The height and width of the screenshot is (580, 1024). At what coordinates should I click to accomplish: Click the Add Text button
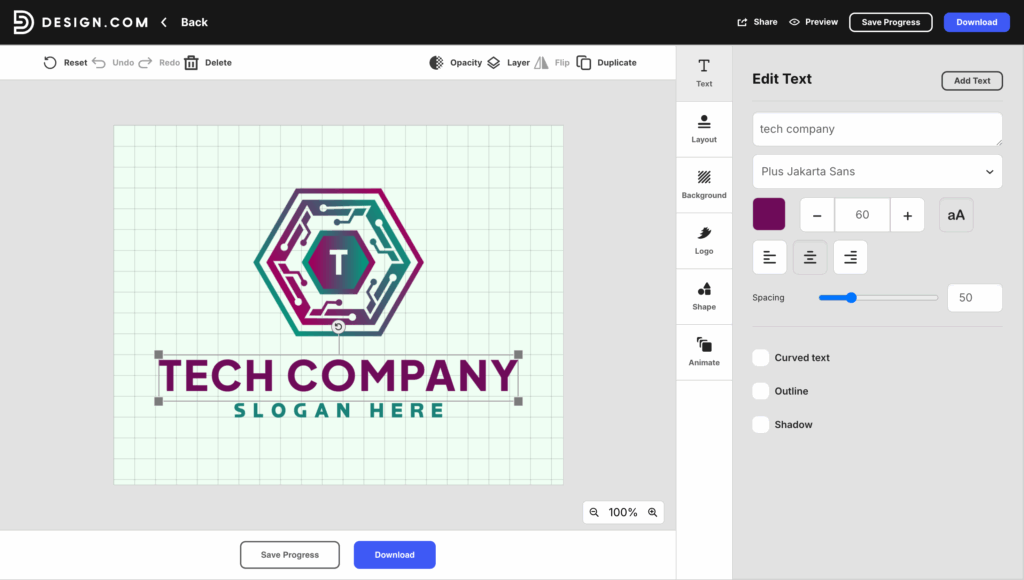point(972,81)
